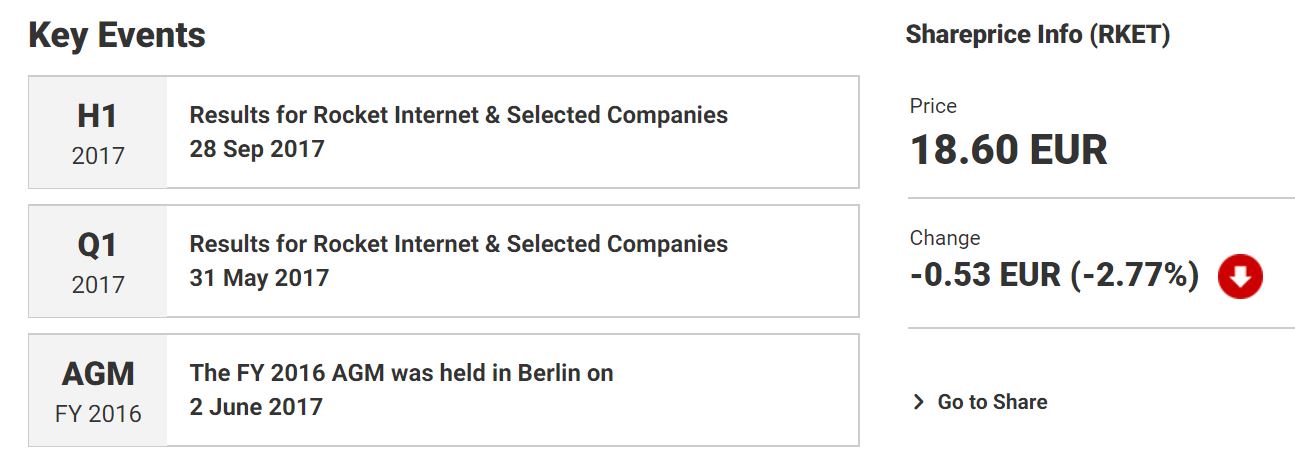Select the FY 2016 AGM Berlin description
The height and width of the screenshot is (457, 1295).
[x=401, y=373]
